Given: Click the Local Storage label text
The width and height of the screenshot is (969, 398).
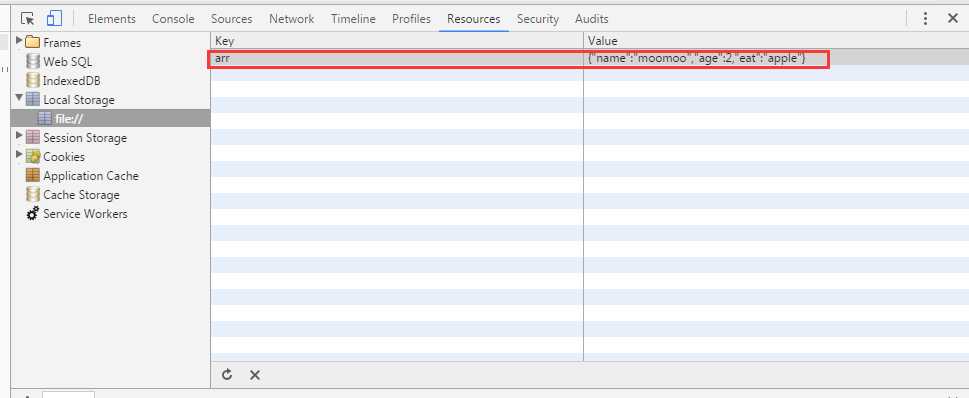Looking at the screenshot, I should (79, 100).
